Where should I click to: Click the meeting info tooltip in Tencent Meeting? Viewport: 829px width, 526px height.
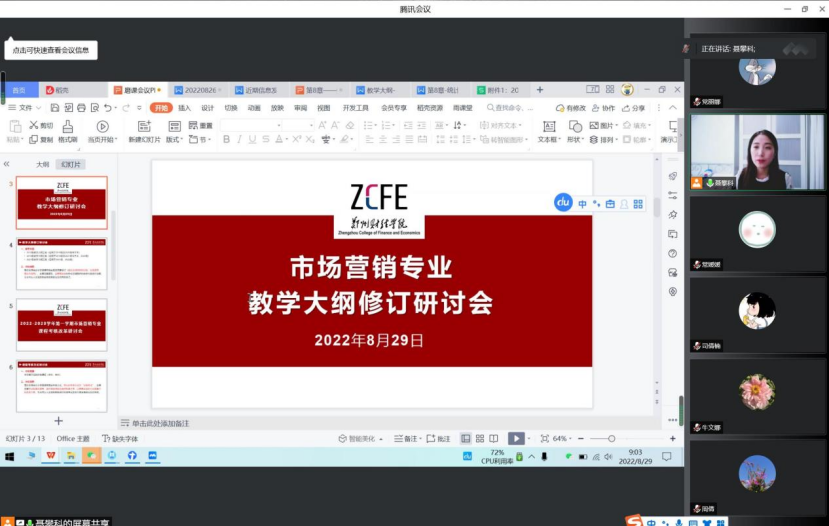click(x=51, y=50)
